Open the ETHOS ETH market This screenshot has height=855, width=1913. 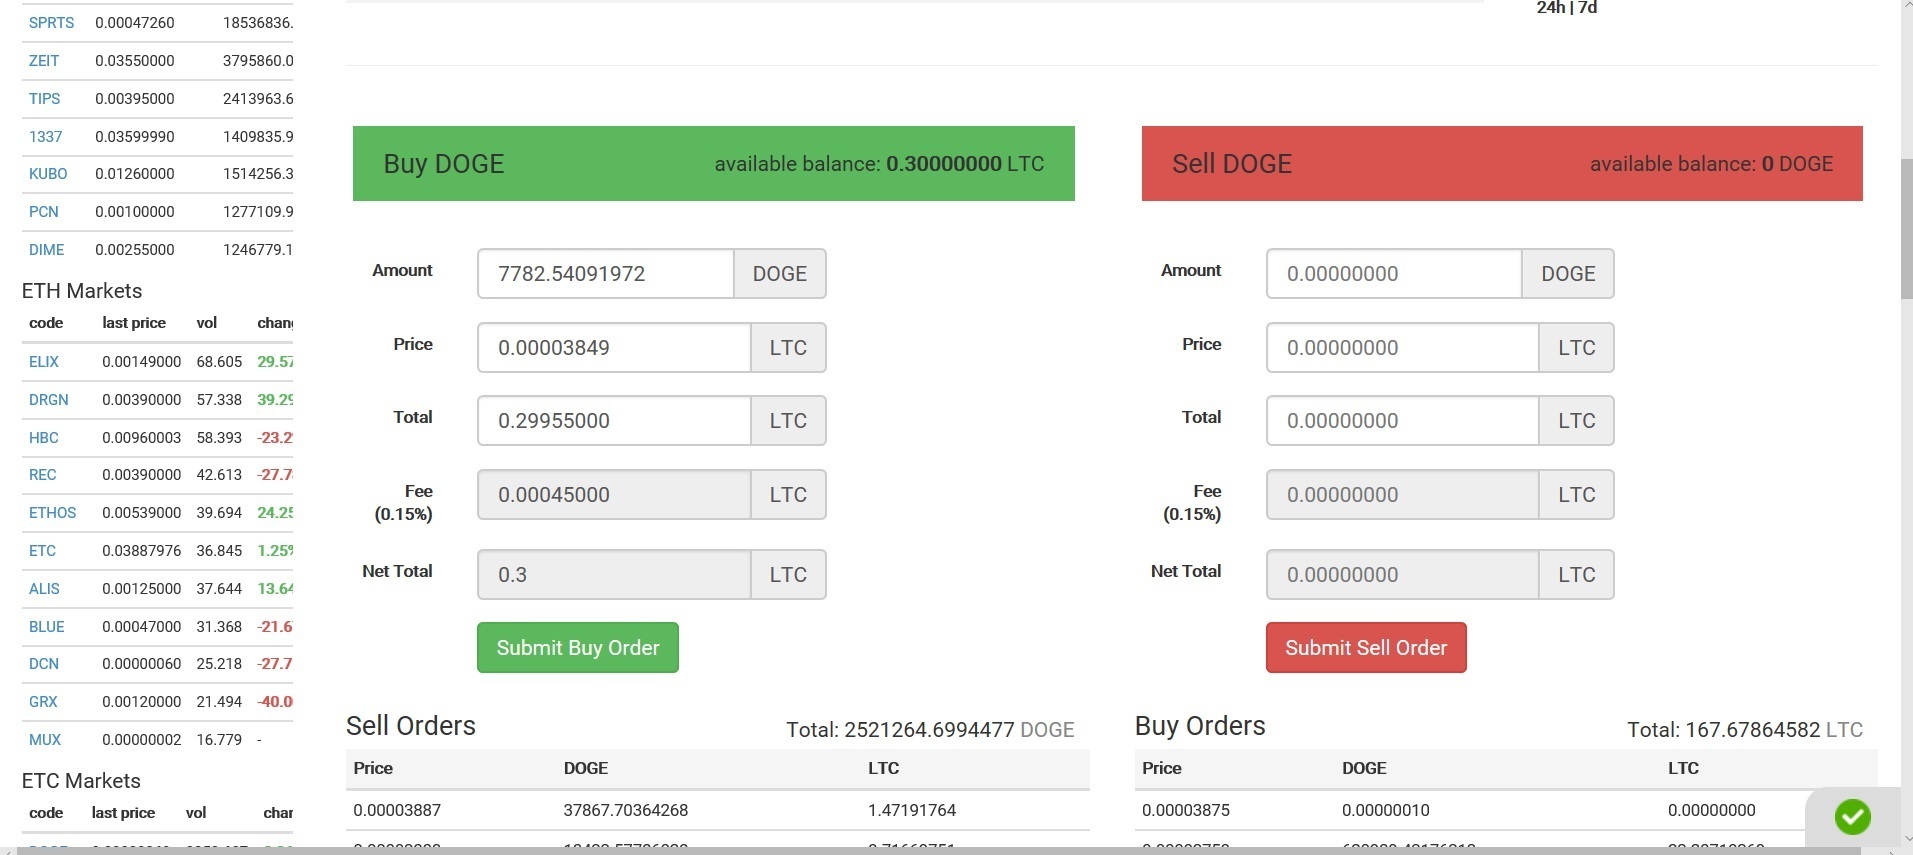52,512
